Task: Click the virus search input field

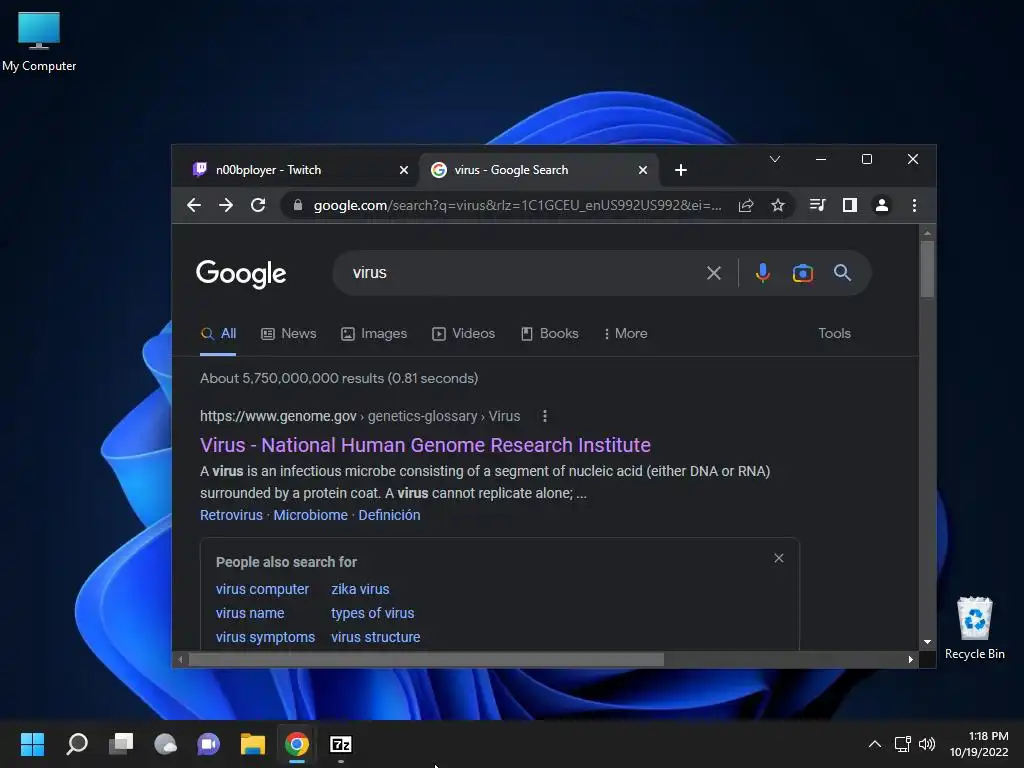Action: [522, 273]
